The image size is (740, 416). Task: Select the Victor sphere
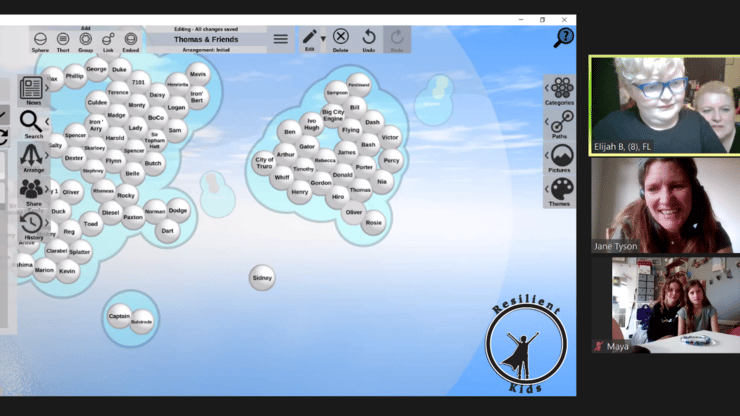(390, 137)
